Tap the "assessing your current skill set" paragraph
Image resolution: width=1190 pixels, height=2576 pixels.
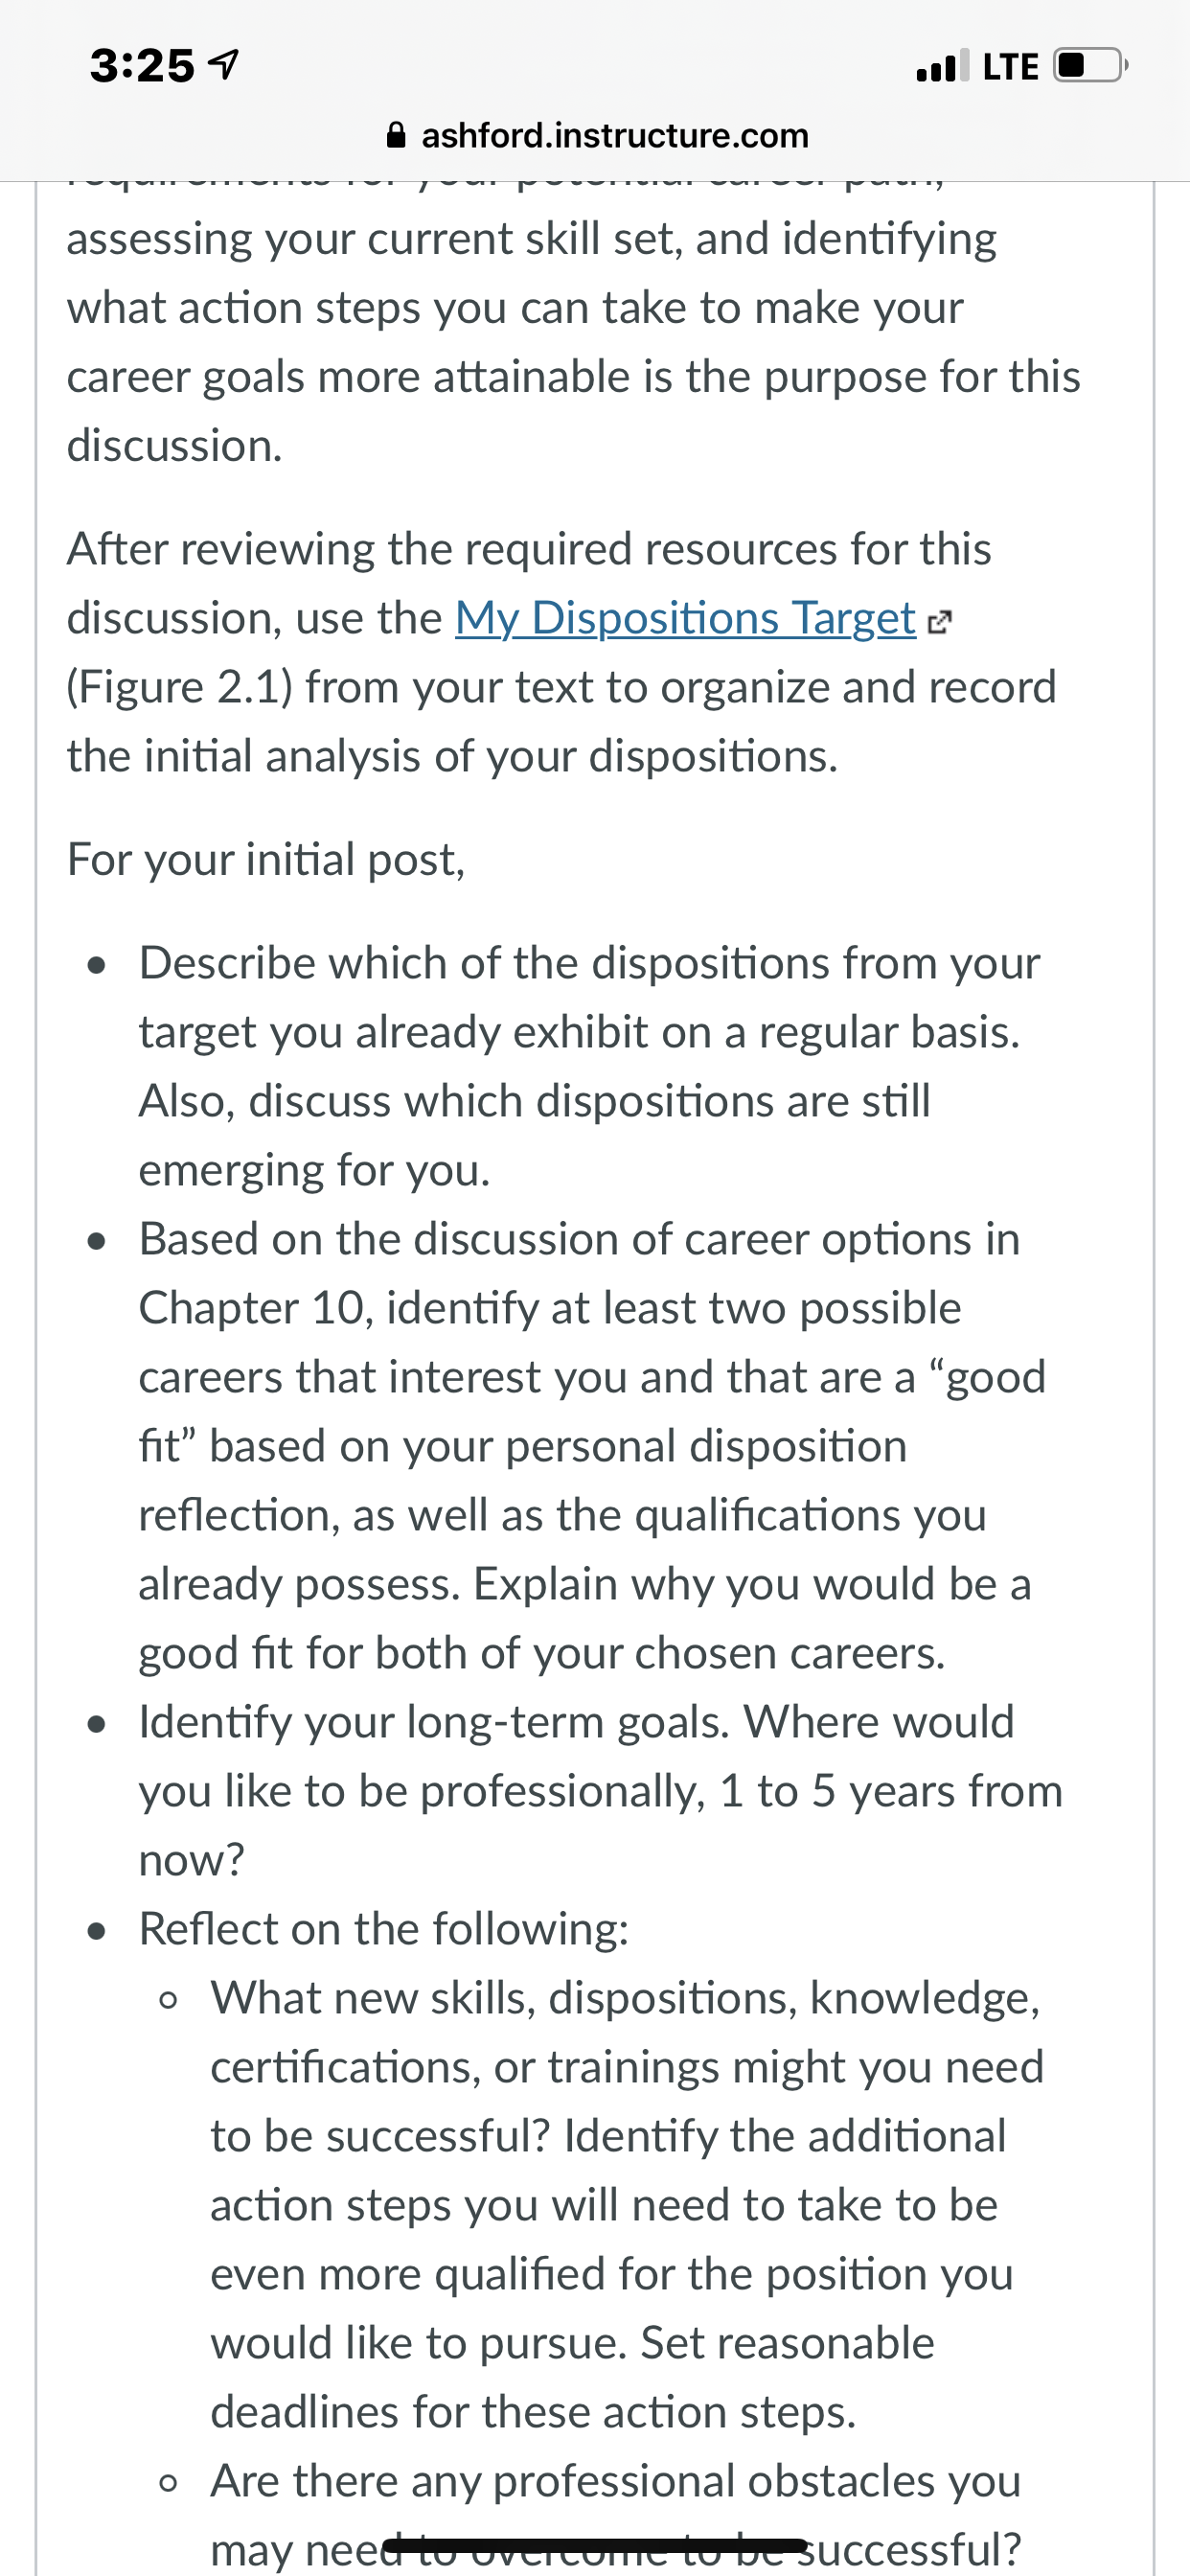point(574,342)
